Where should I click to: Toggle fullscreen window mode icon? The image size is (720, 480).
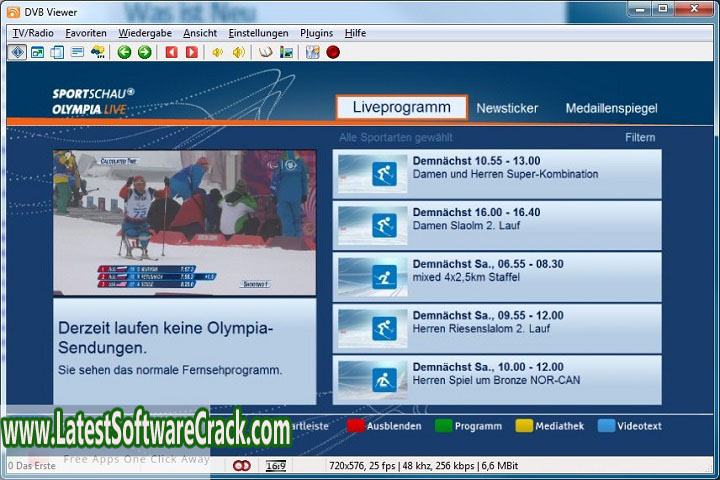38,52
